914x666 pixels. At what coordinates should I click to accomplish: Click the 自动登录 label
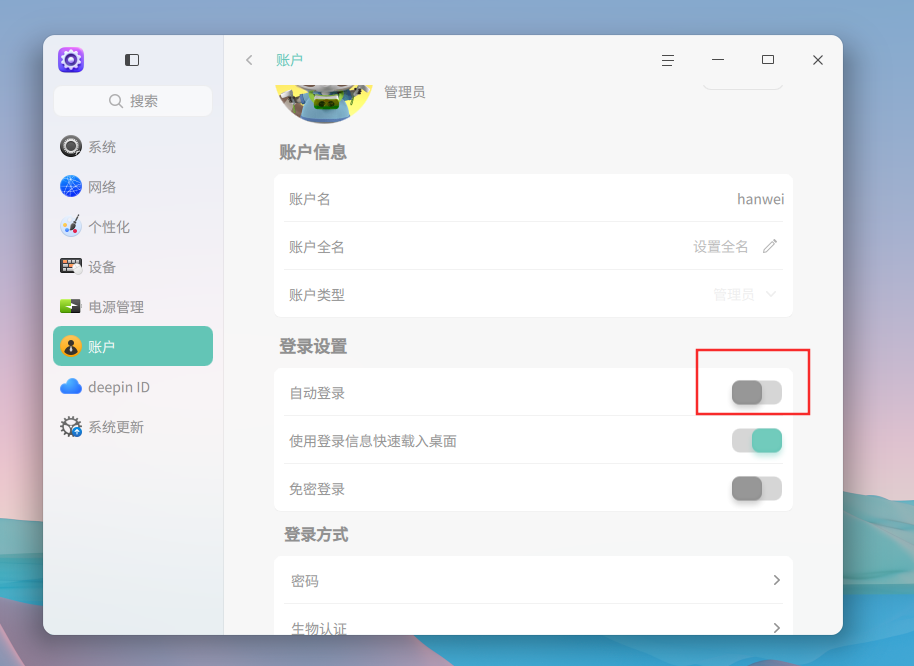[x=317, y=393]
